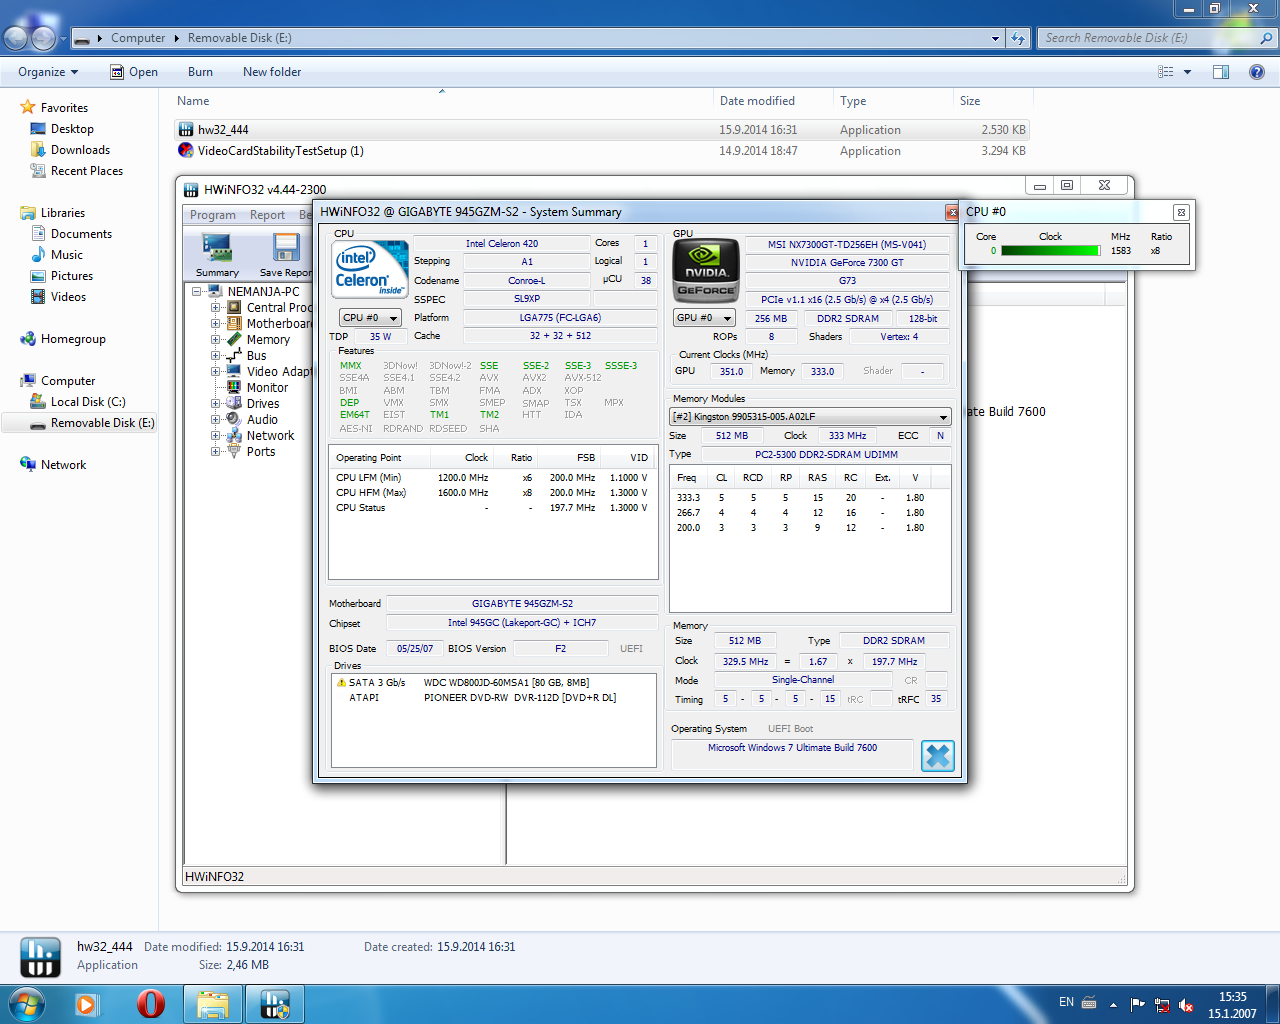The image size is (1280, 1024).
Task: Click Windows Media Player taskbar icon
Action: (87, 1003)
